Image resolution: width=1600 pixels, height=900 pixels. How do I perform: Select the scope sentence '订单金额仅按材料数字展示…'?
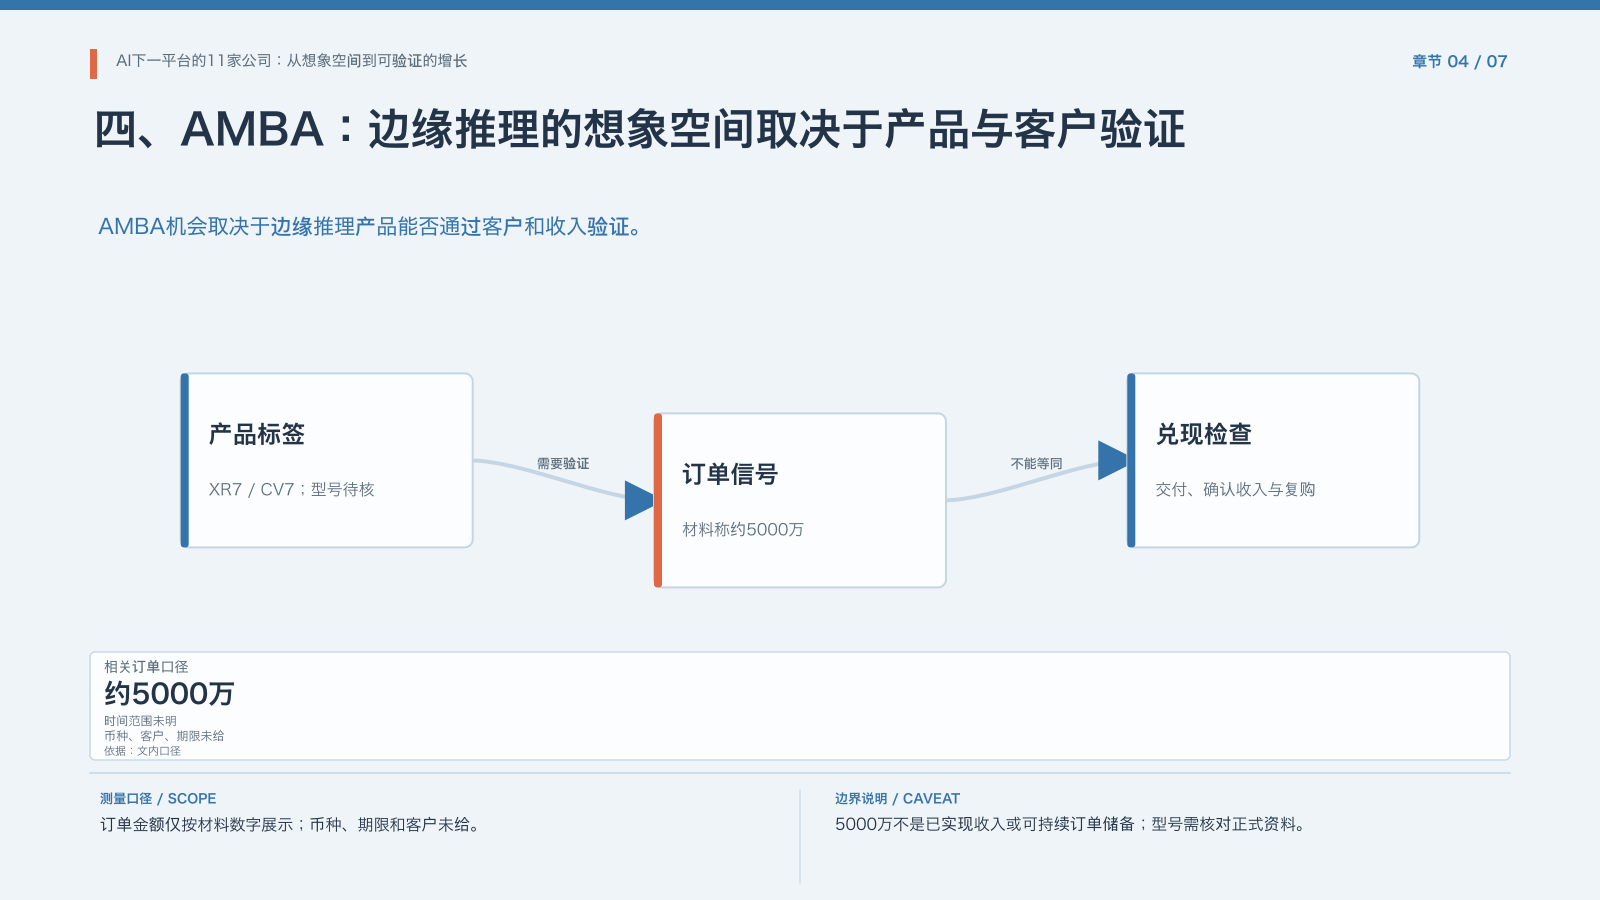click(292, 825)
